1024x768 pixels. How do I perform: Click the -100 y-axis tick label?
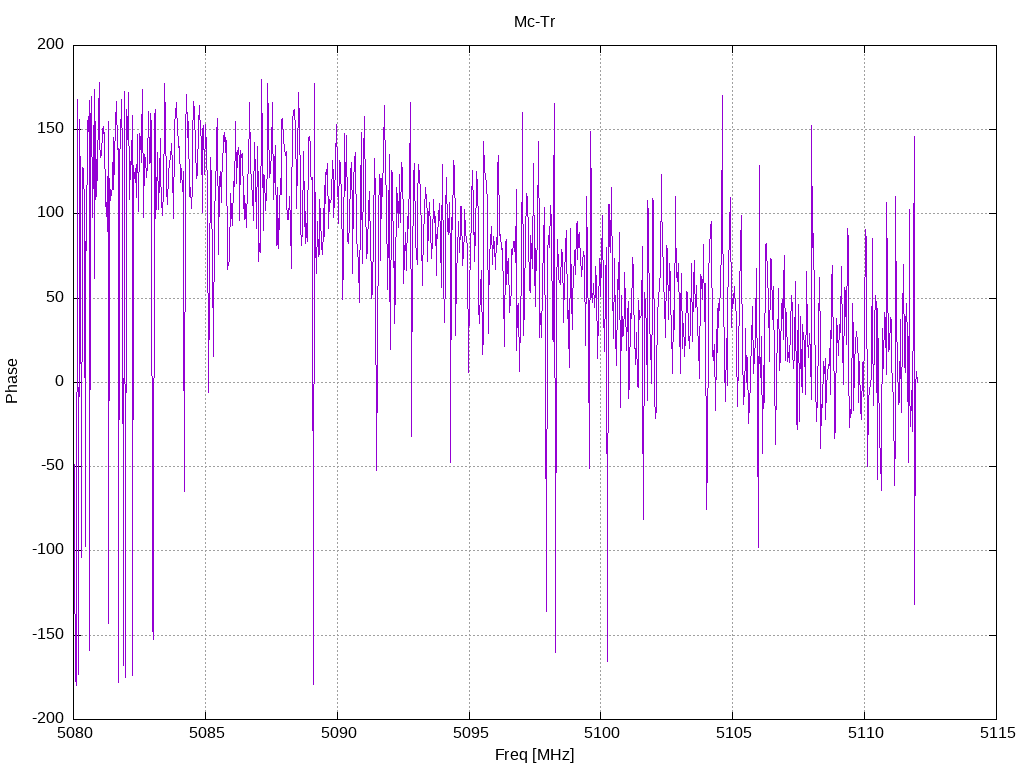(x=48, y=550)
